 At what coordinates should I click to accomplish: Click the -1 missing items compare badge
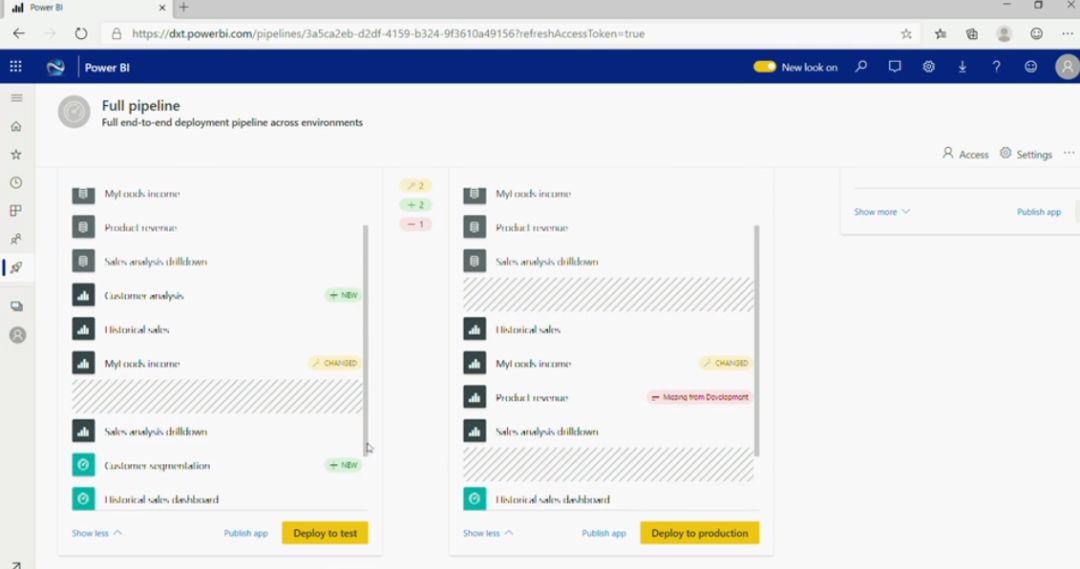(x=415, y=224)
